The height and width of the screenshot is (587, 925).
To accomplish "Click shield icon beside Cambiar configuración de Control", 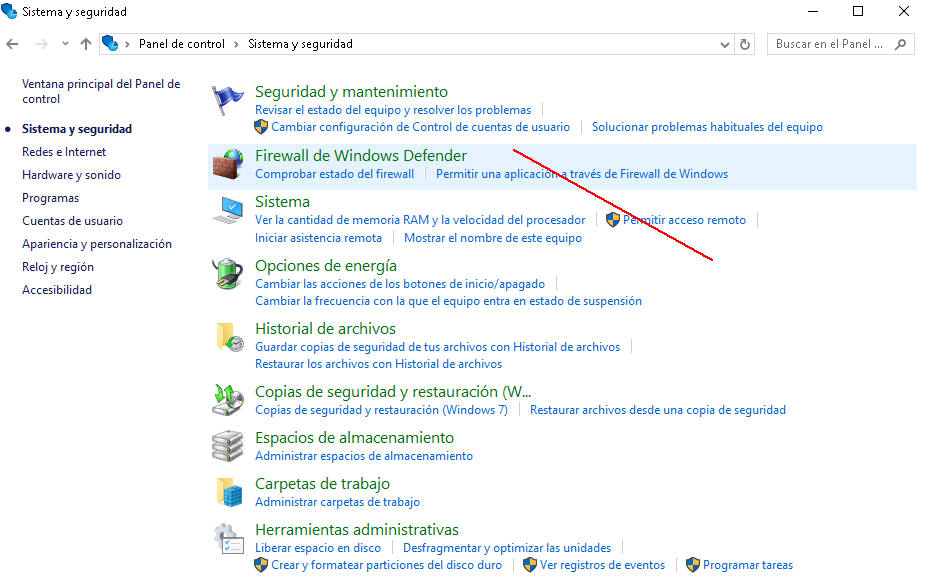I will (261, 127).
